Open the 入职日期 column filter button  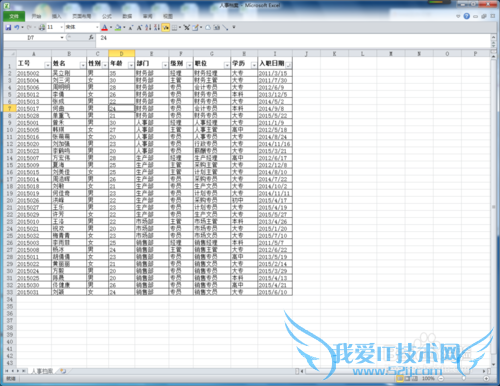point(289,65)
